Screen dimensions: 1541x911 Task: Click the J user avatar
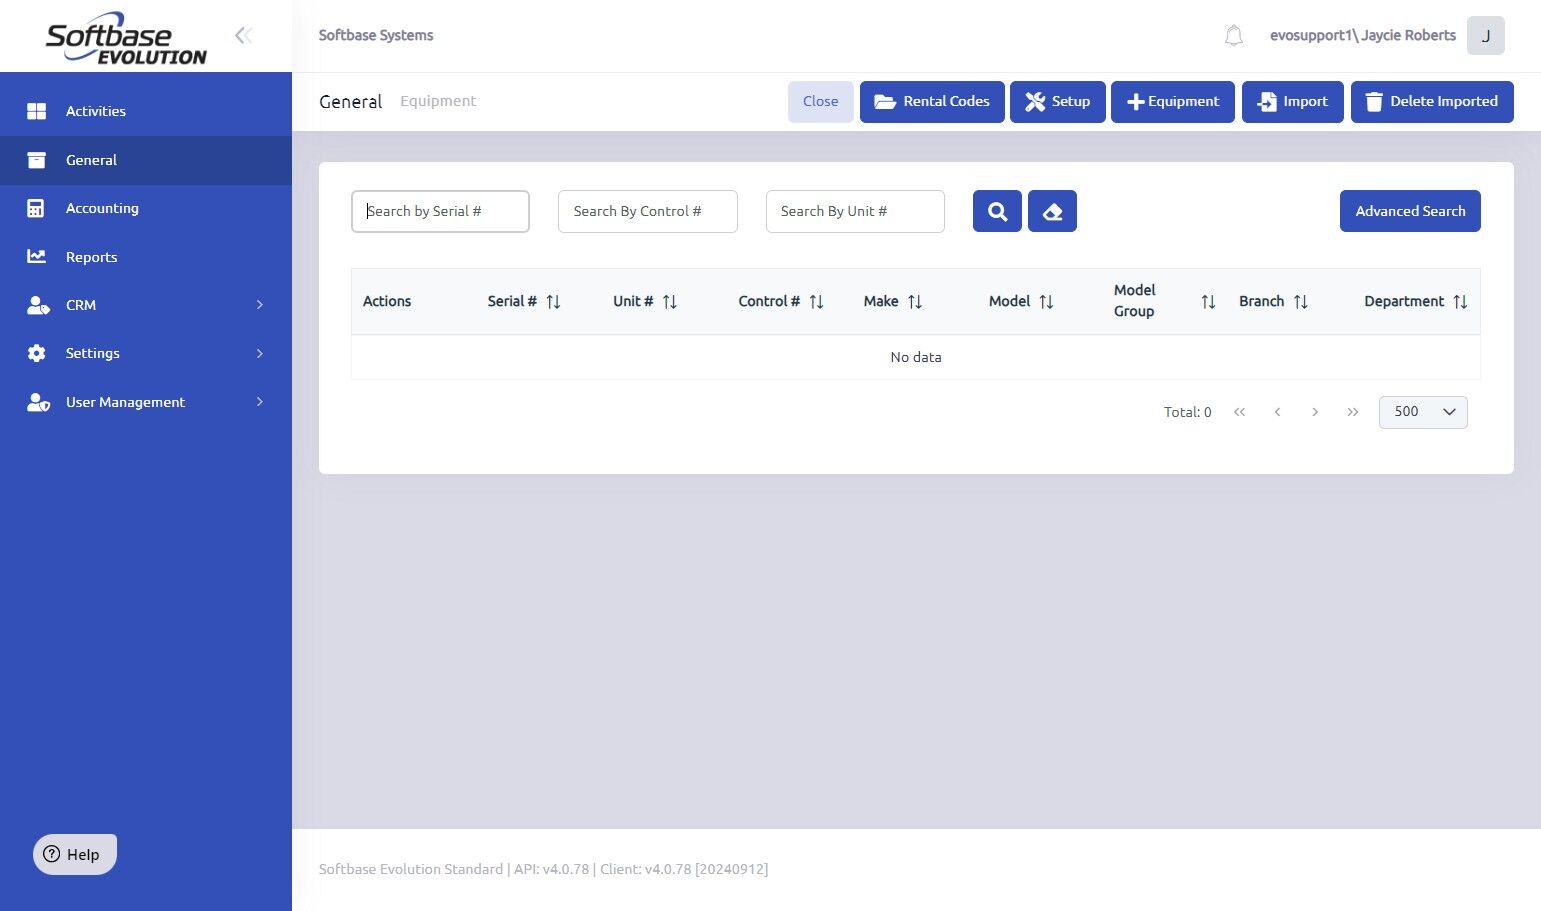[x=1485, y=36]
